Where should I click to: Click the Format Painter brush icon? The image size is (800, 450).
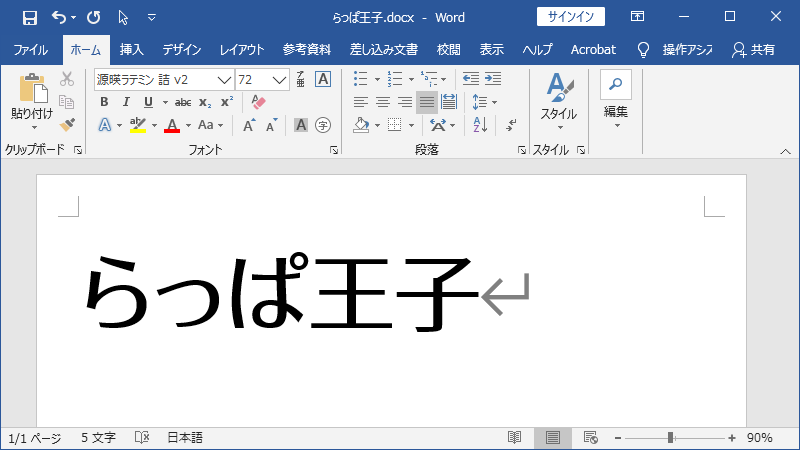click(x=67, y=125)
